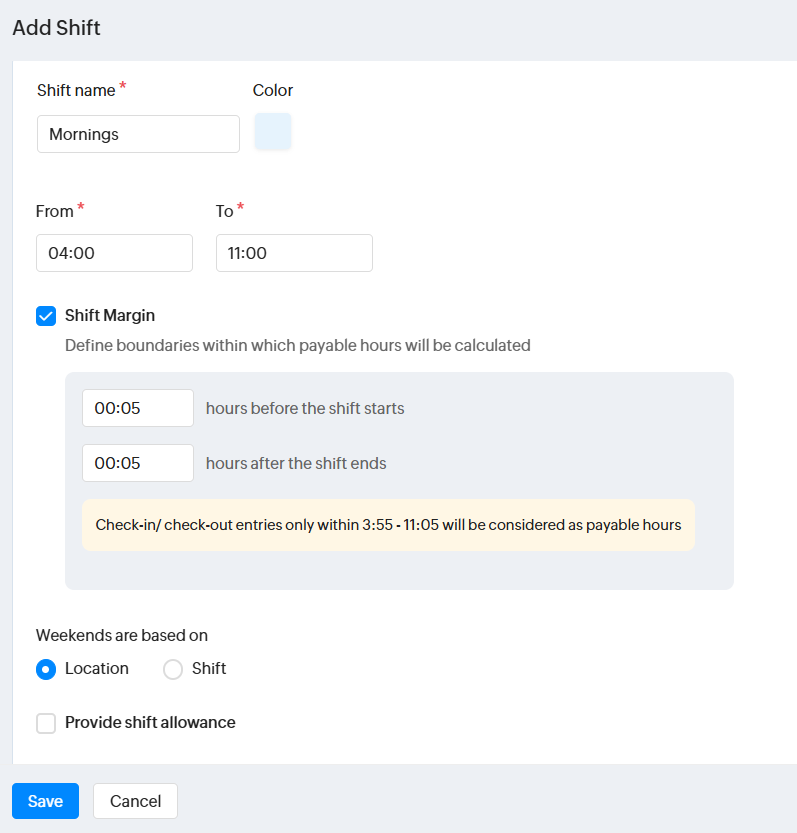Click the 'Weekends are based on' label
This screenshot has height=833, width=797.
pos(122,635)
